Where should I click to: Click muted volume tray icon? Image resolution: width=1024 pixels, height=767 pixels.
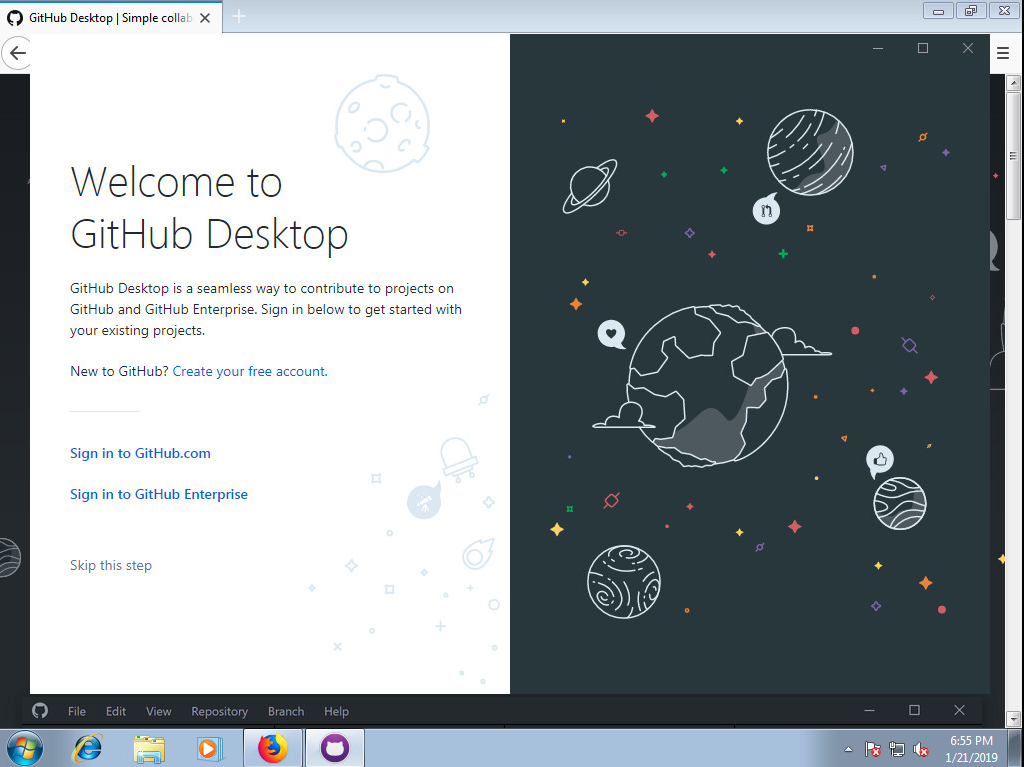pyautogui.click(x=921, y=749)
